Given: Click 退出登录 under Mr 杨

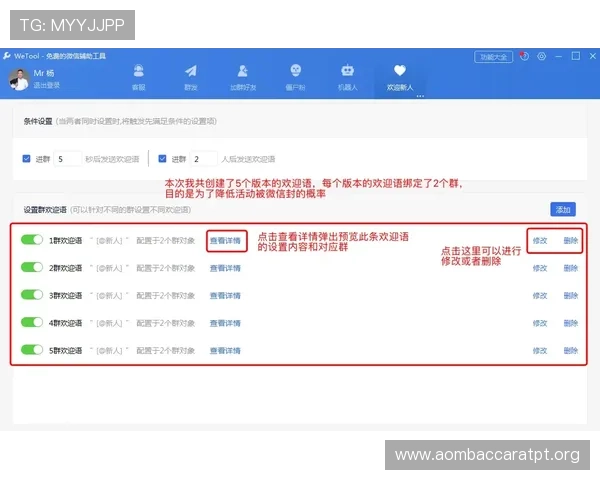Looking at the screenshot, I should click(46, 85).
